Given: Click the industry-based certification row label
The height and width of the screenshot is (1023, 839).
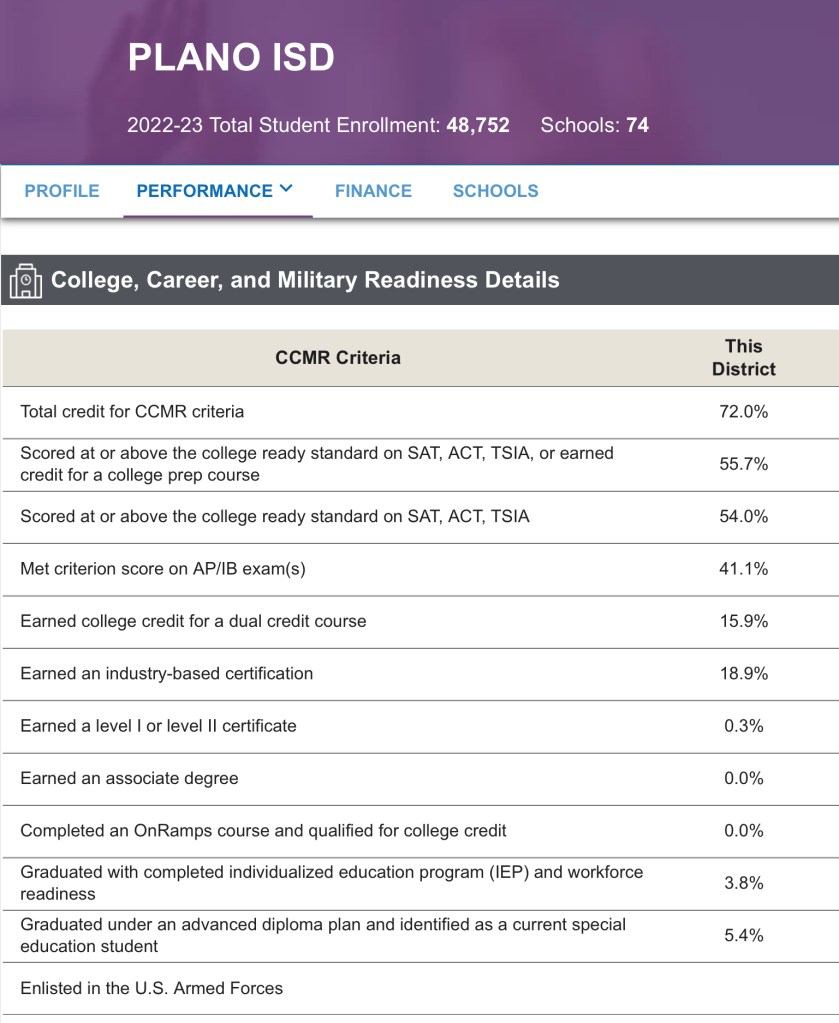Looking at the screenshot, I should pos(167,674).
